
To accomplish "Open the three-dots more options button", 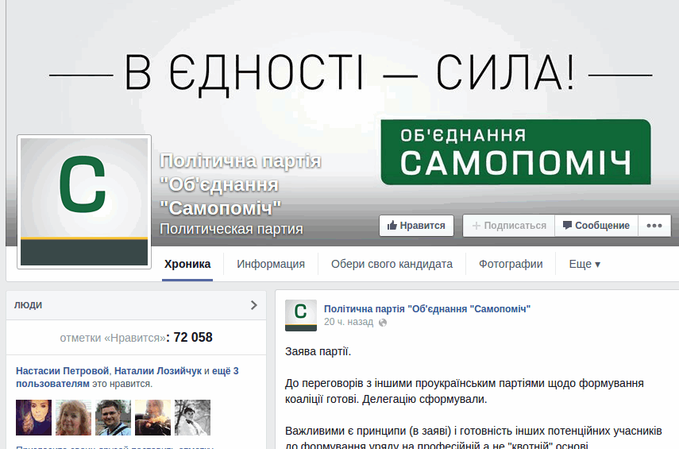I will click(x=654, y=226).
